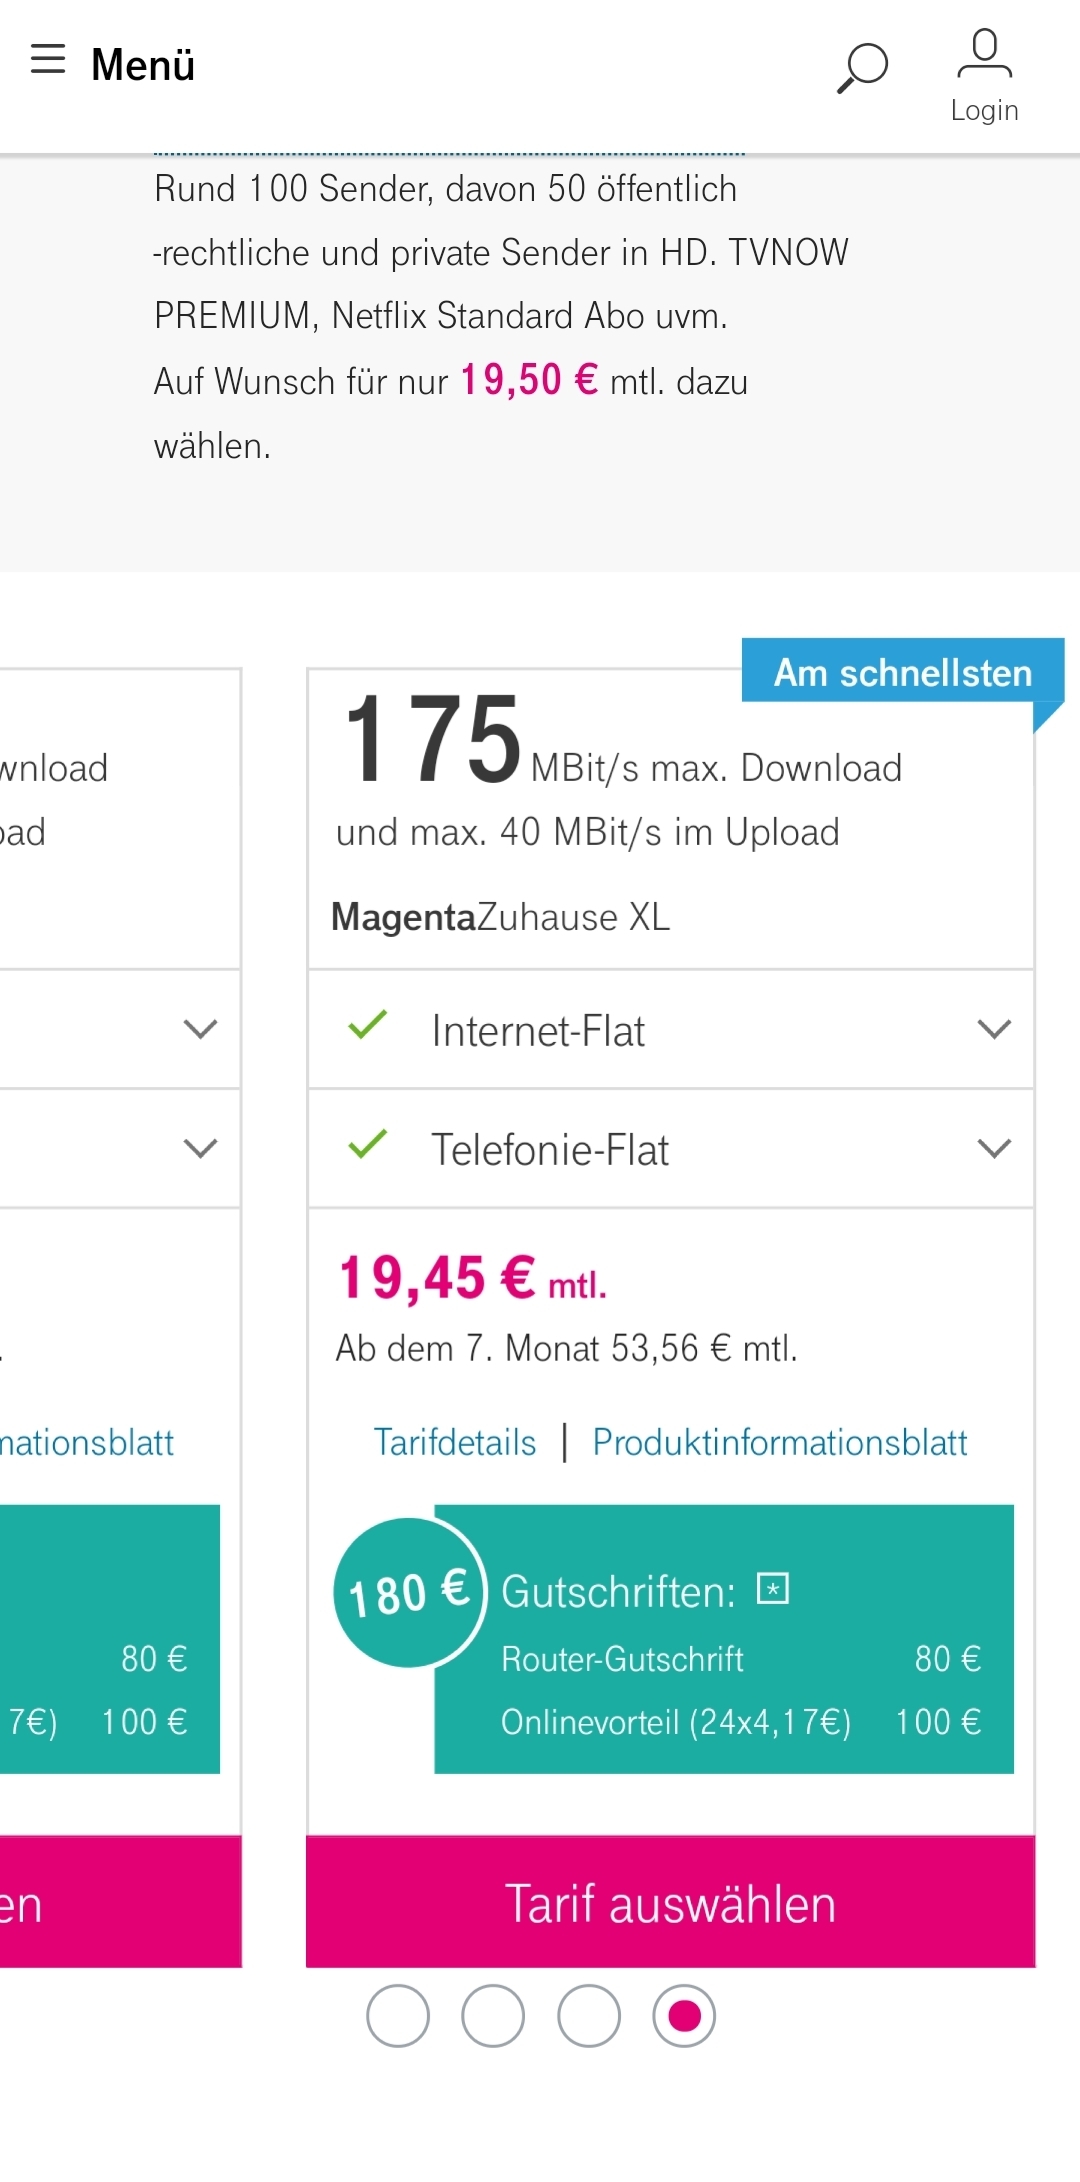Choose Tarif auswählen for MagentaZuhause XL
This screenshot has height=2182, width=1080.
(670, 1902)
